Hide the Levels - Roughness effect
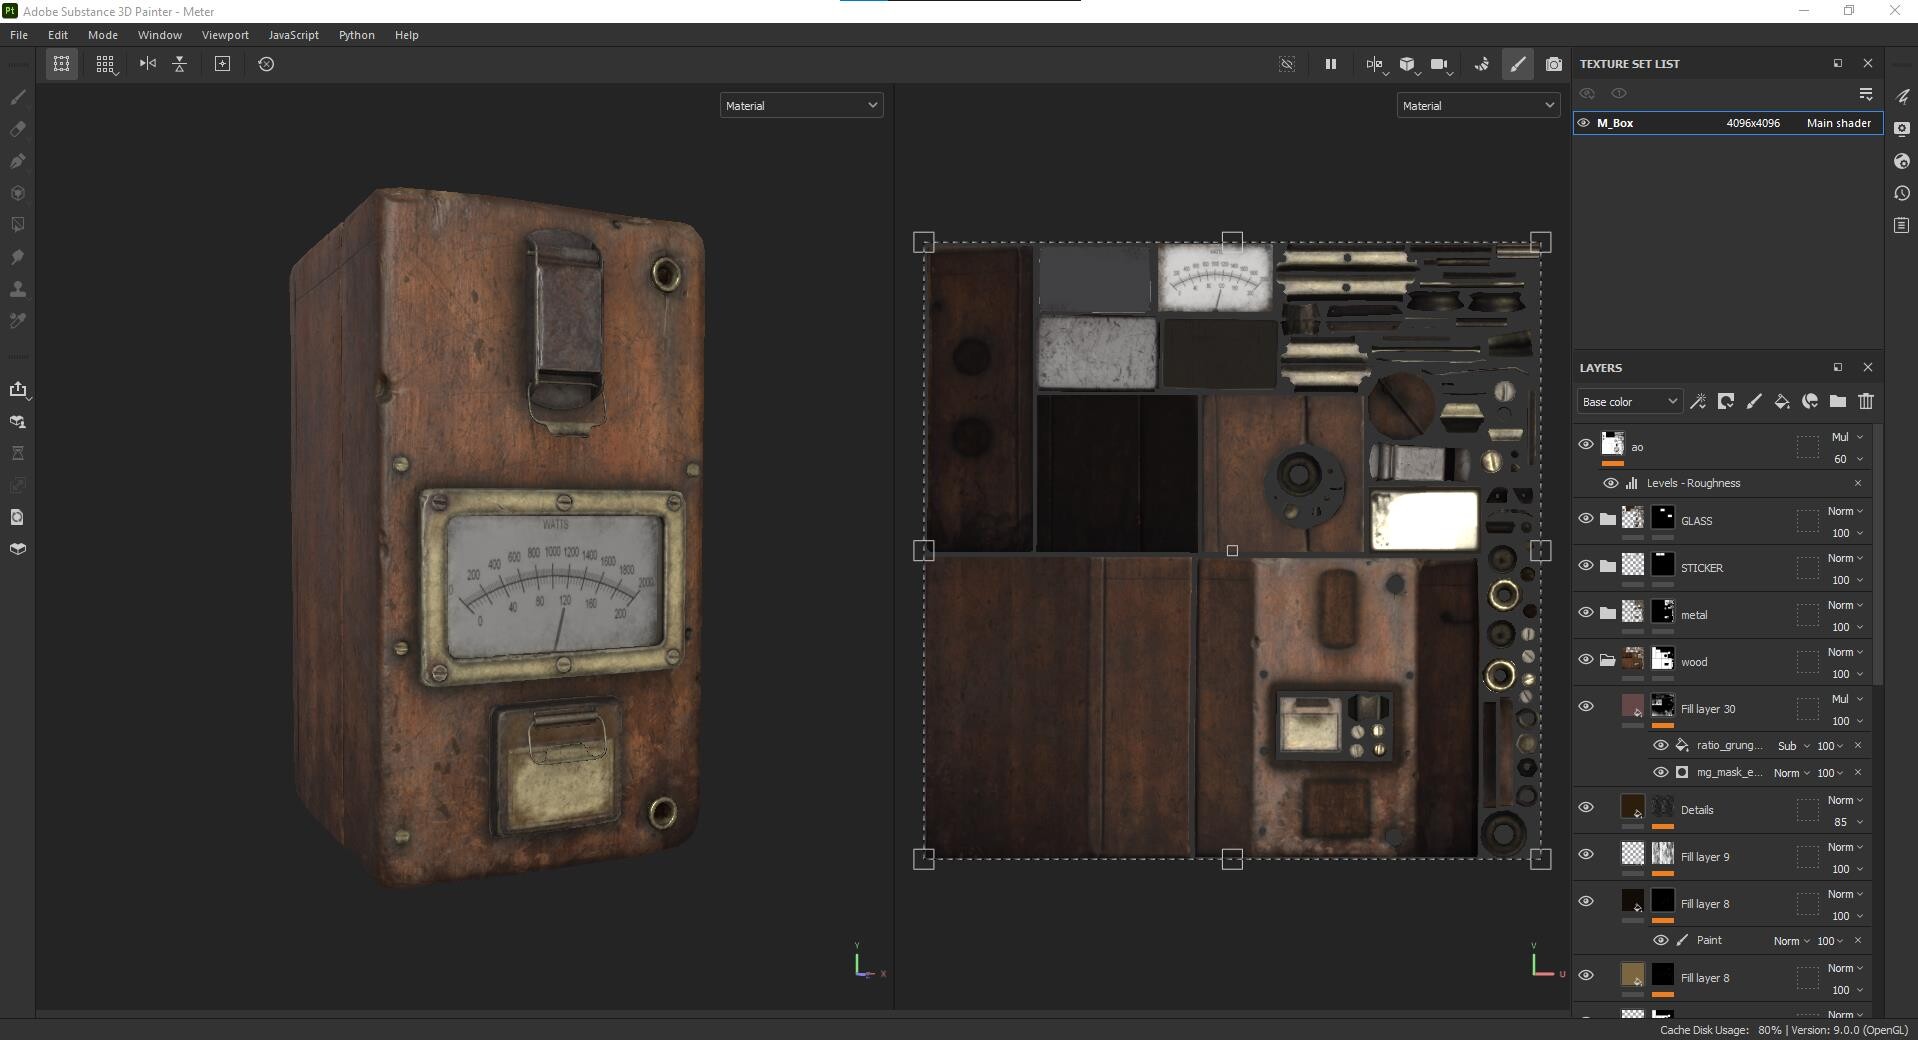Image resolution: width=1918 pixels, height=1040 pixels. [x=1611, y=483]
